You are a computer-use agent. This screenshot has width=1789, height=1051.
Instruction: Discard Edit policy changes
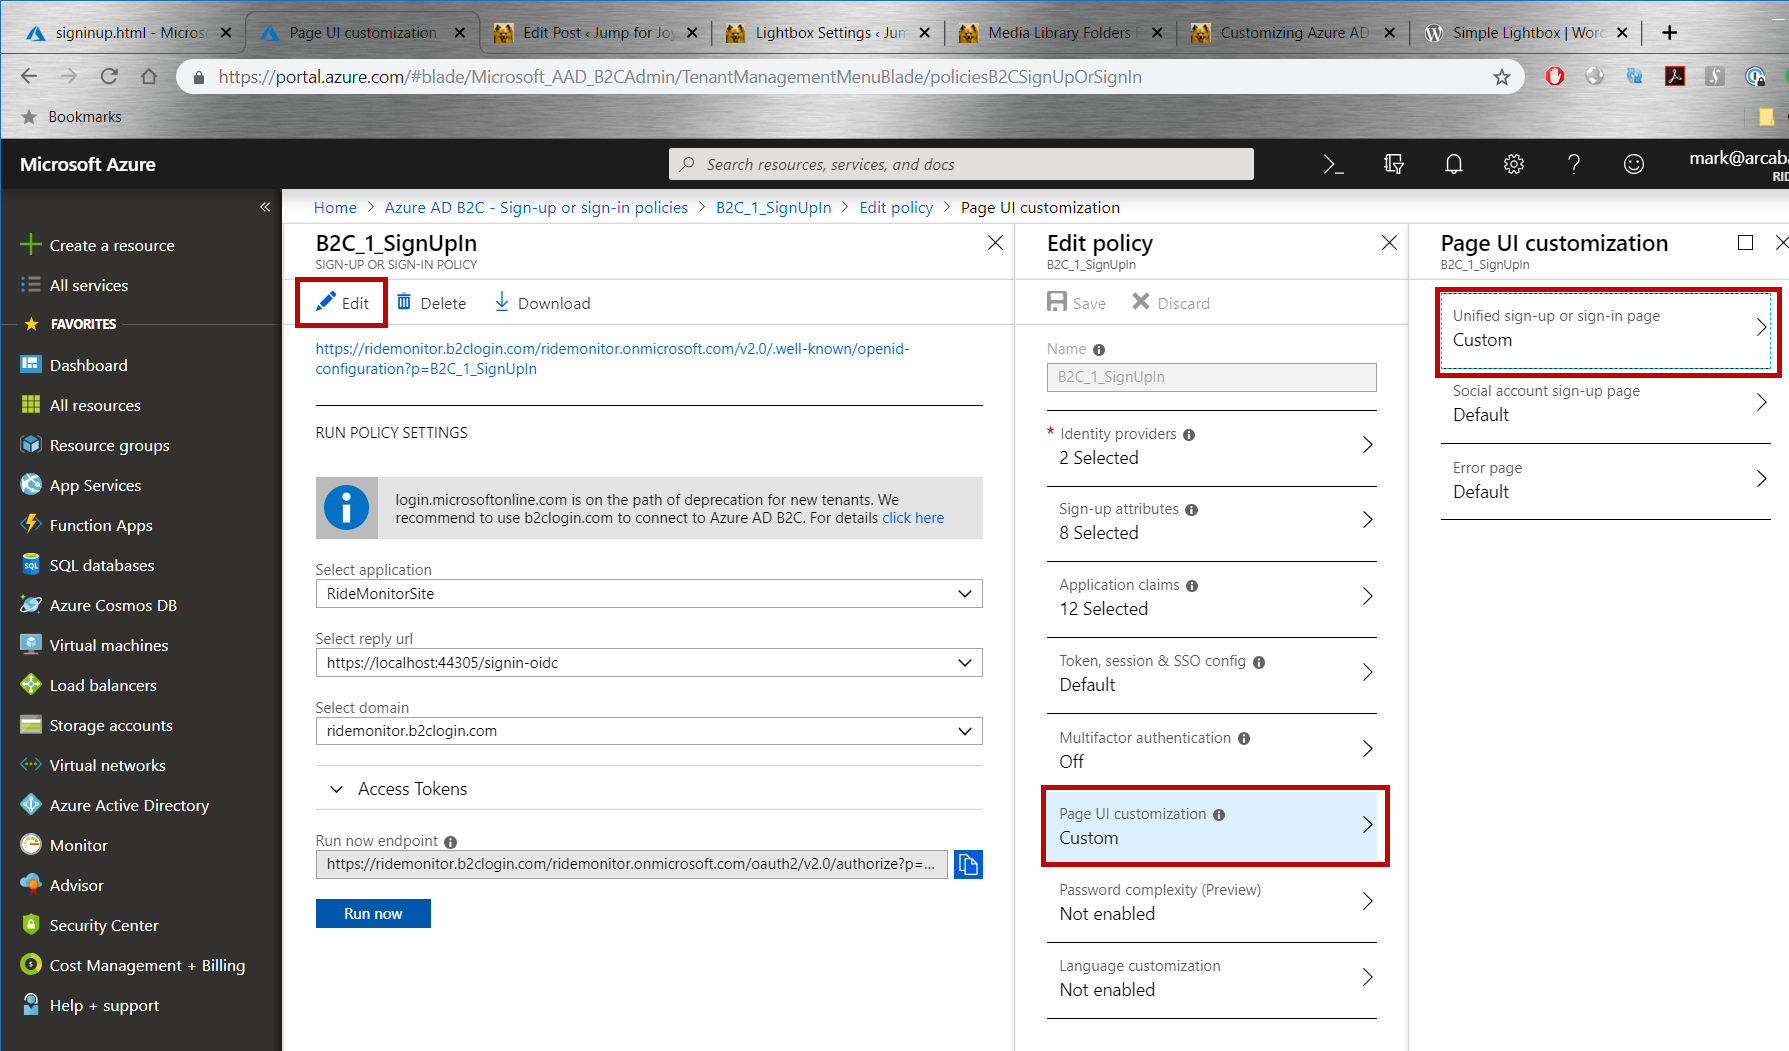click(1171, 303)
